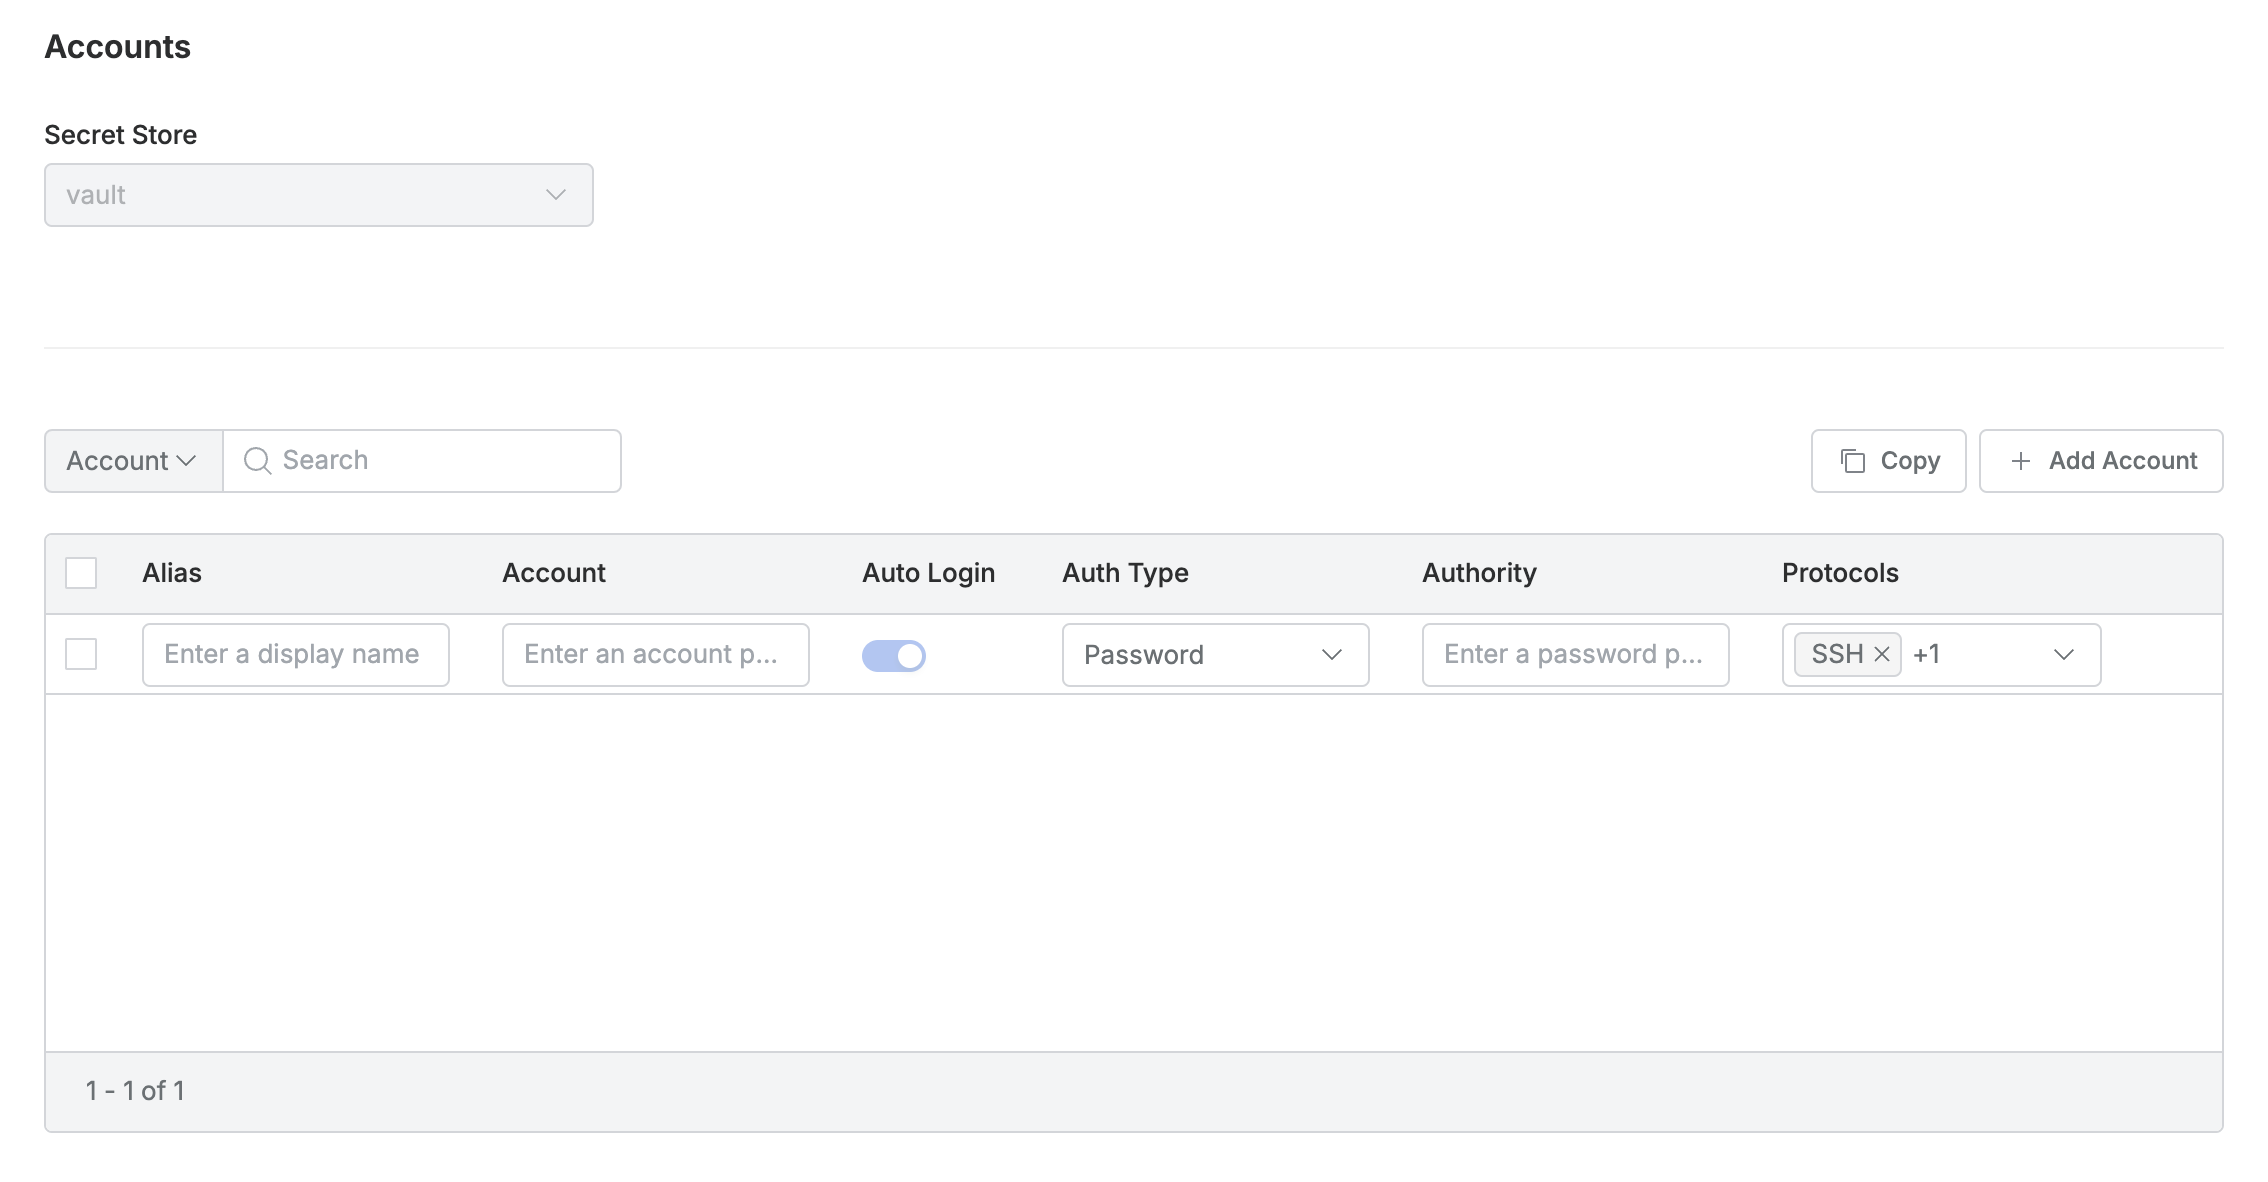Expand the Account search filter dropdown

click(x=132, y=461)
